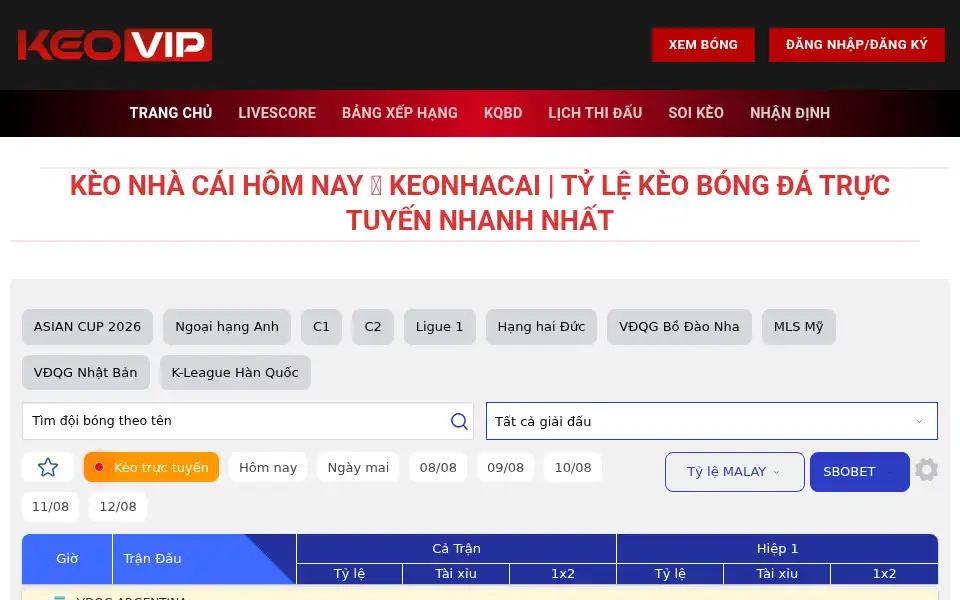Click the ĐĂNG NHẬP/ĐĂNG KÝ button
960x600 pixels.
(x=857, y=45)
